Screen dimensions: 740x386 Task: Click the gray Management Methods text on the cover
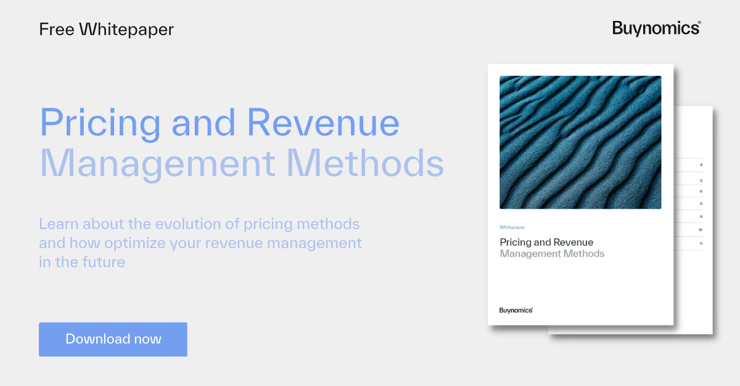click(552, 254)
